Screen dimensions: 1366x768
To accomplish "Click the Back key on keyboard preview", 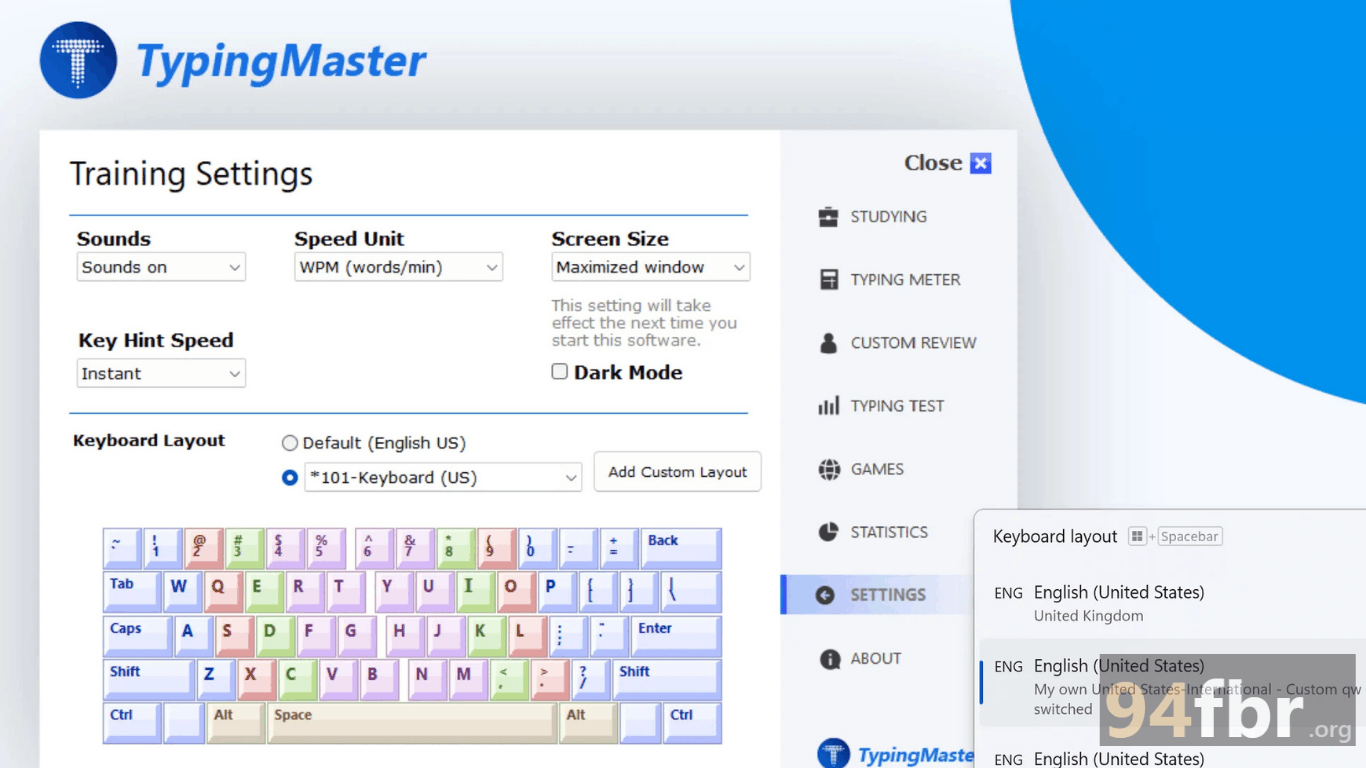I will pyautogui.click(x=681, y=549).
